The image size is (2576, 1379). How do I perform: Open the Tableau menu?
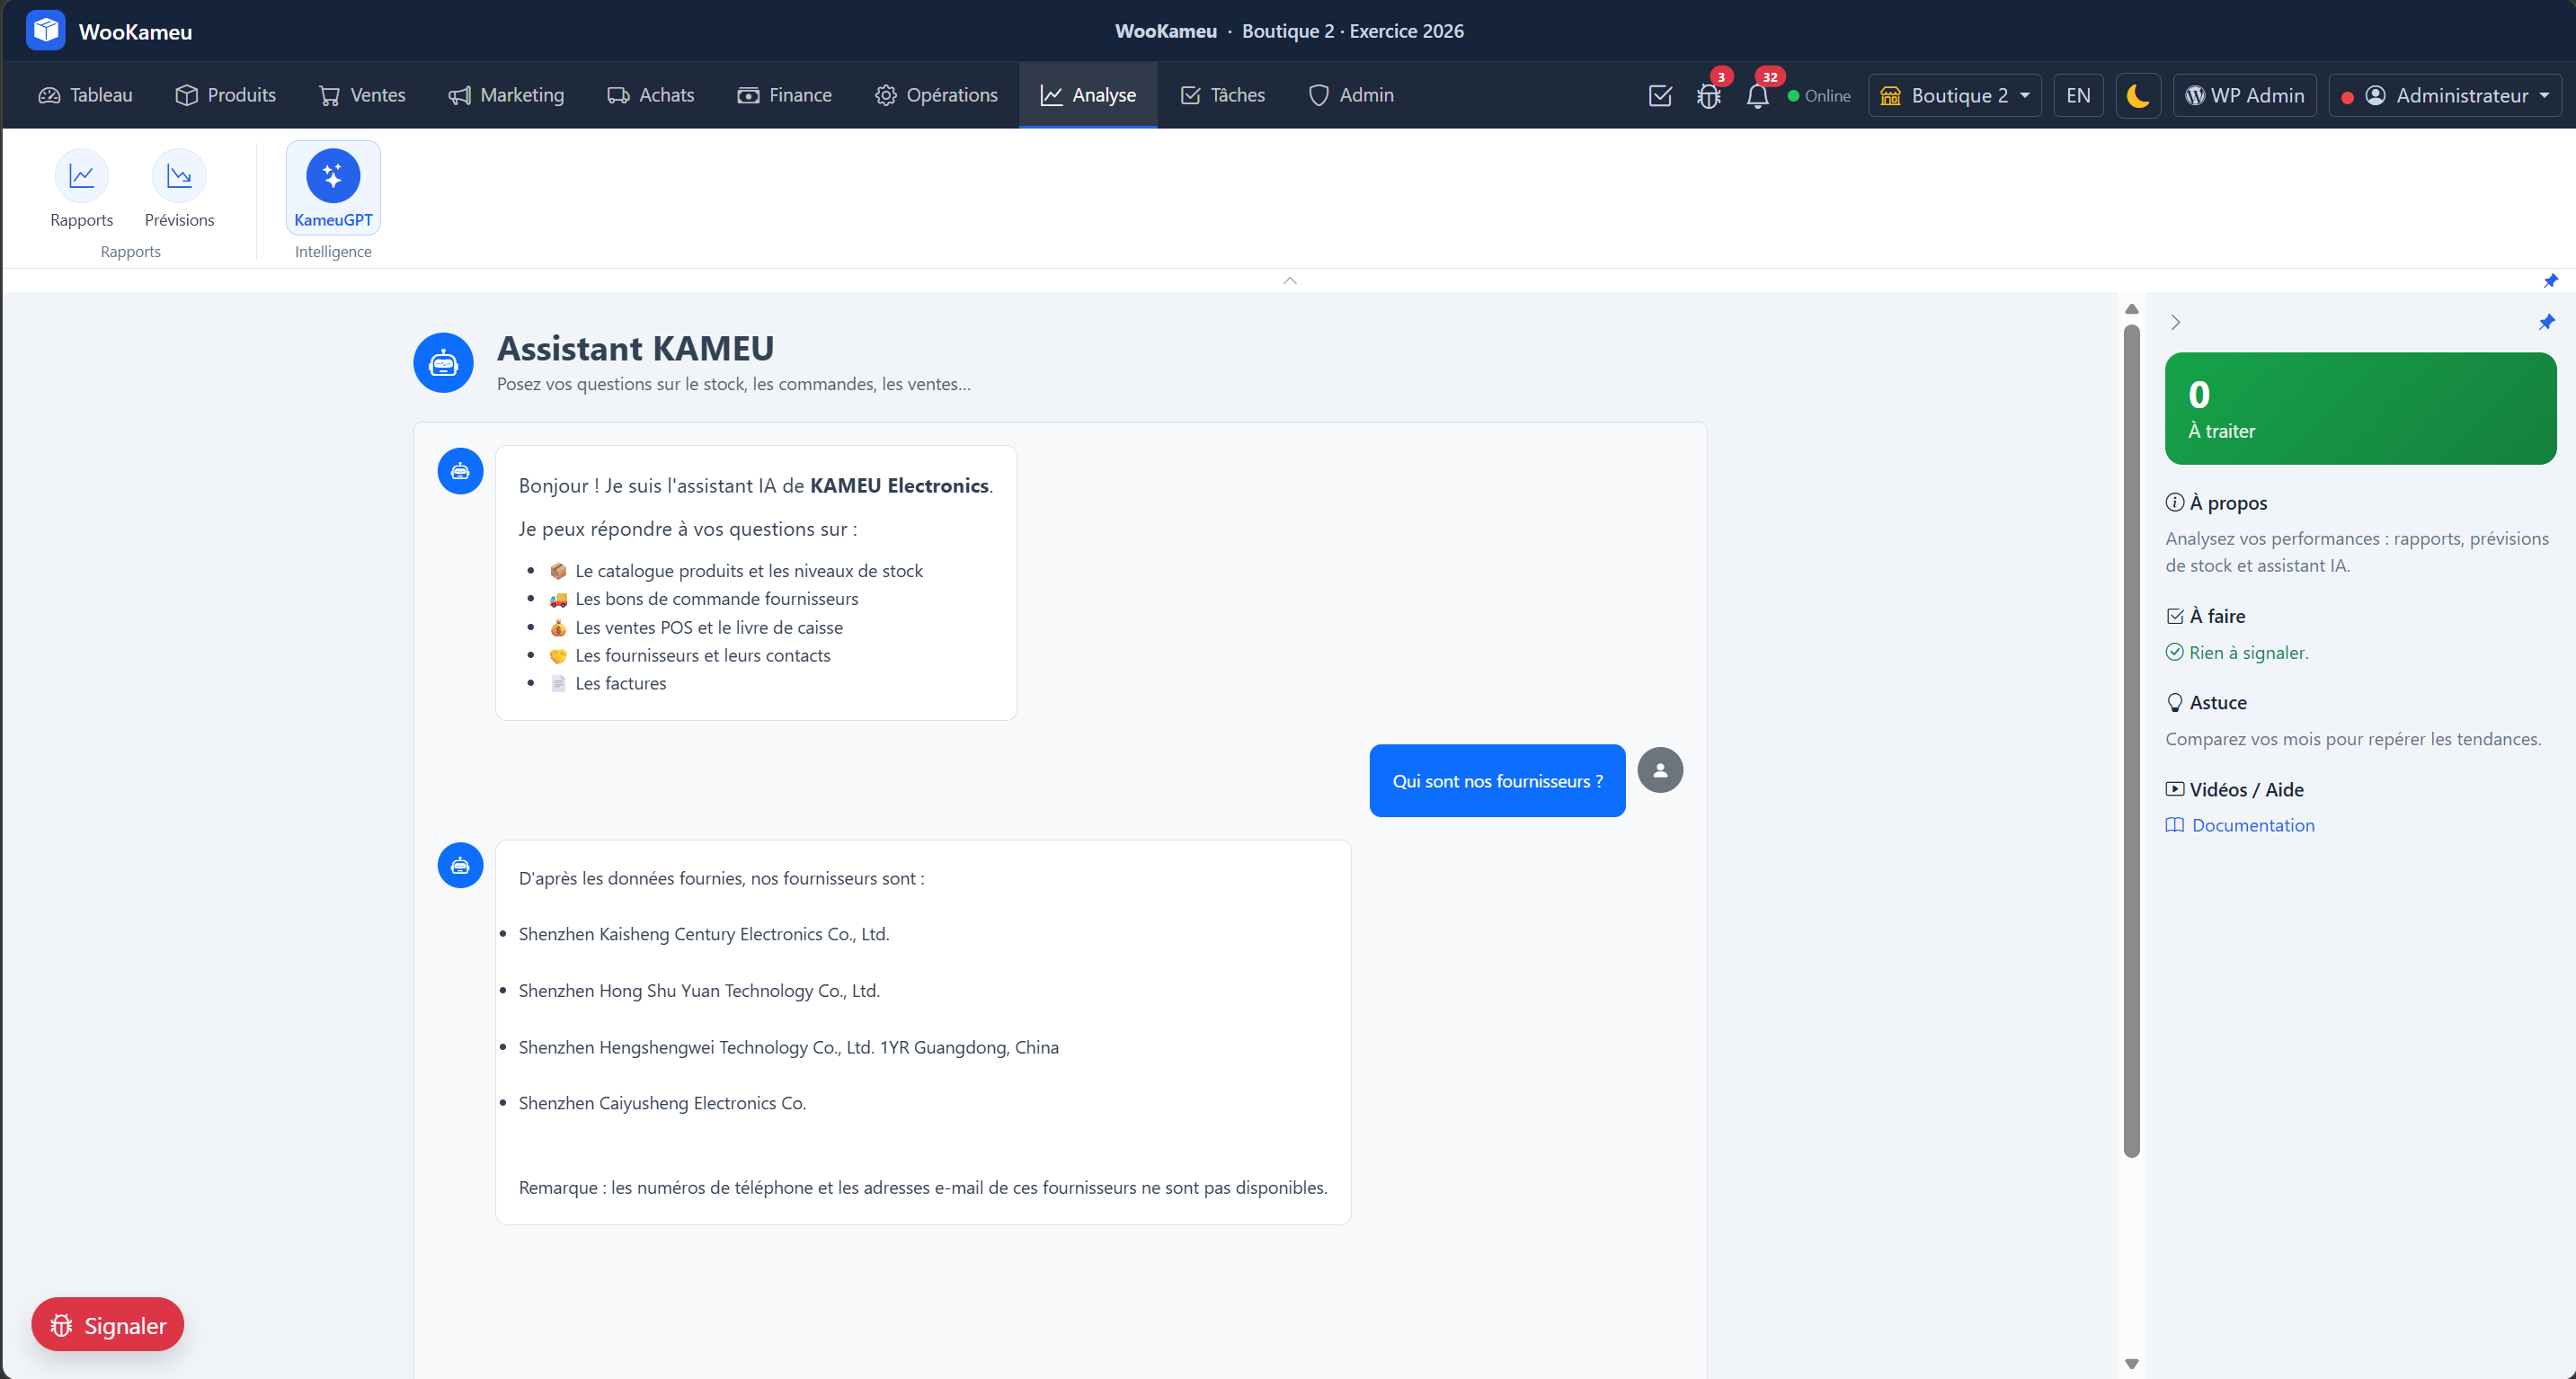[86, 95]
